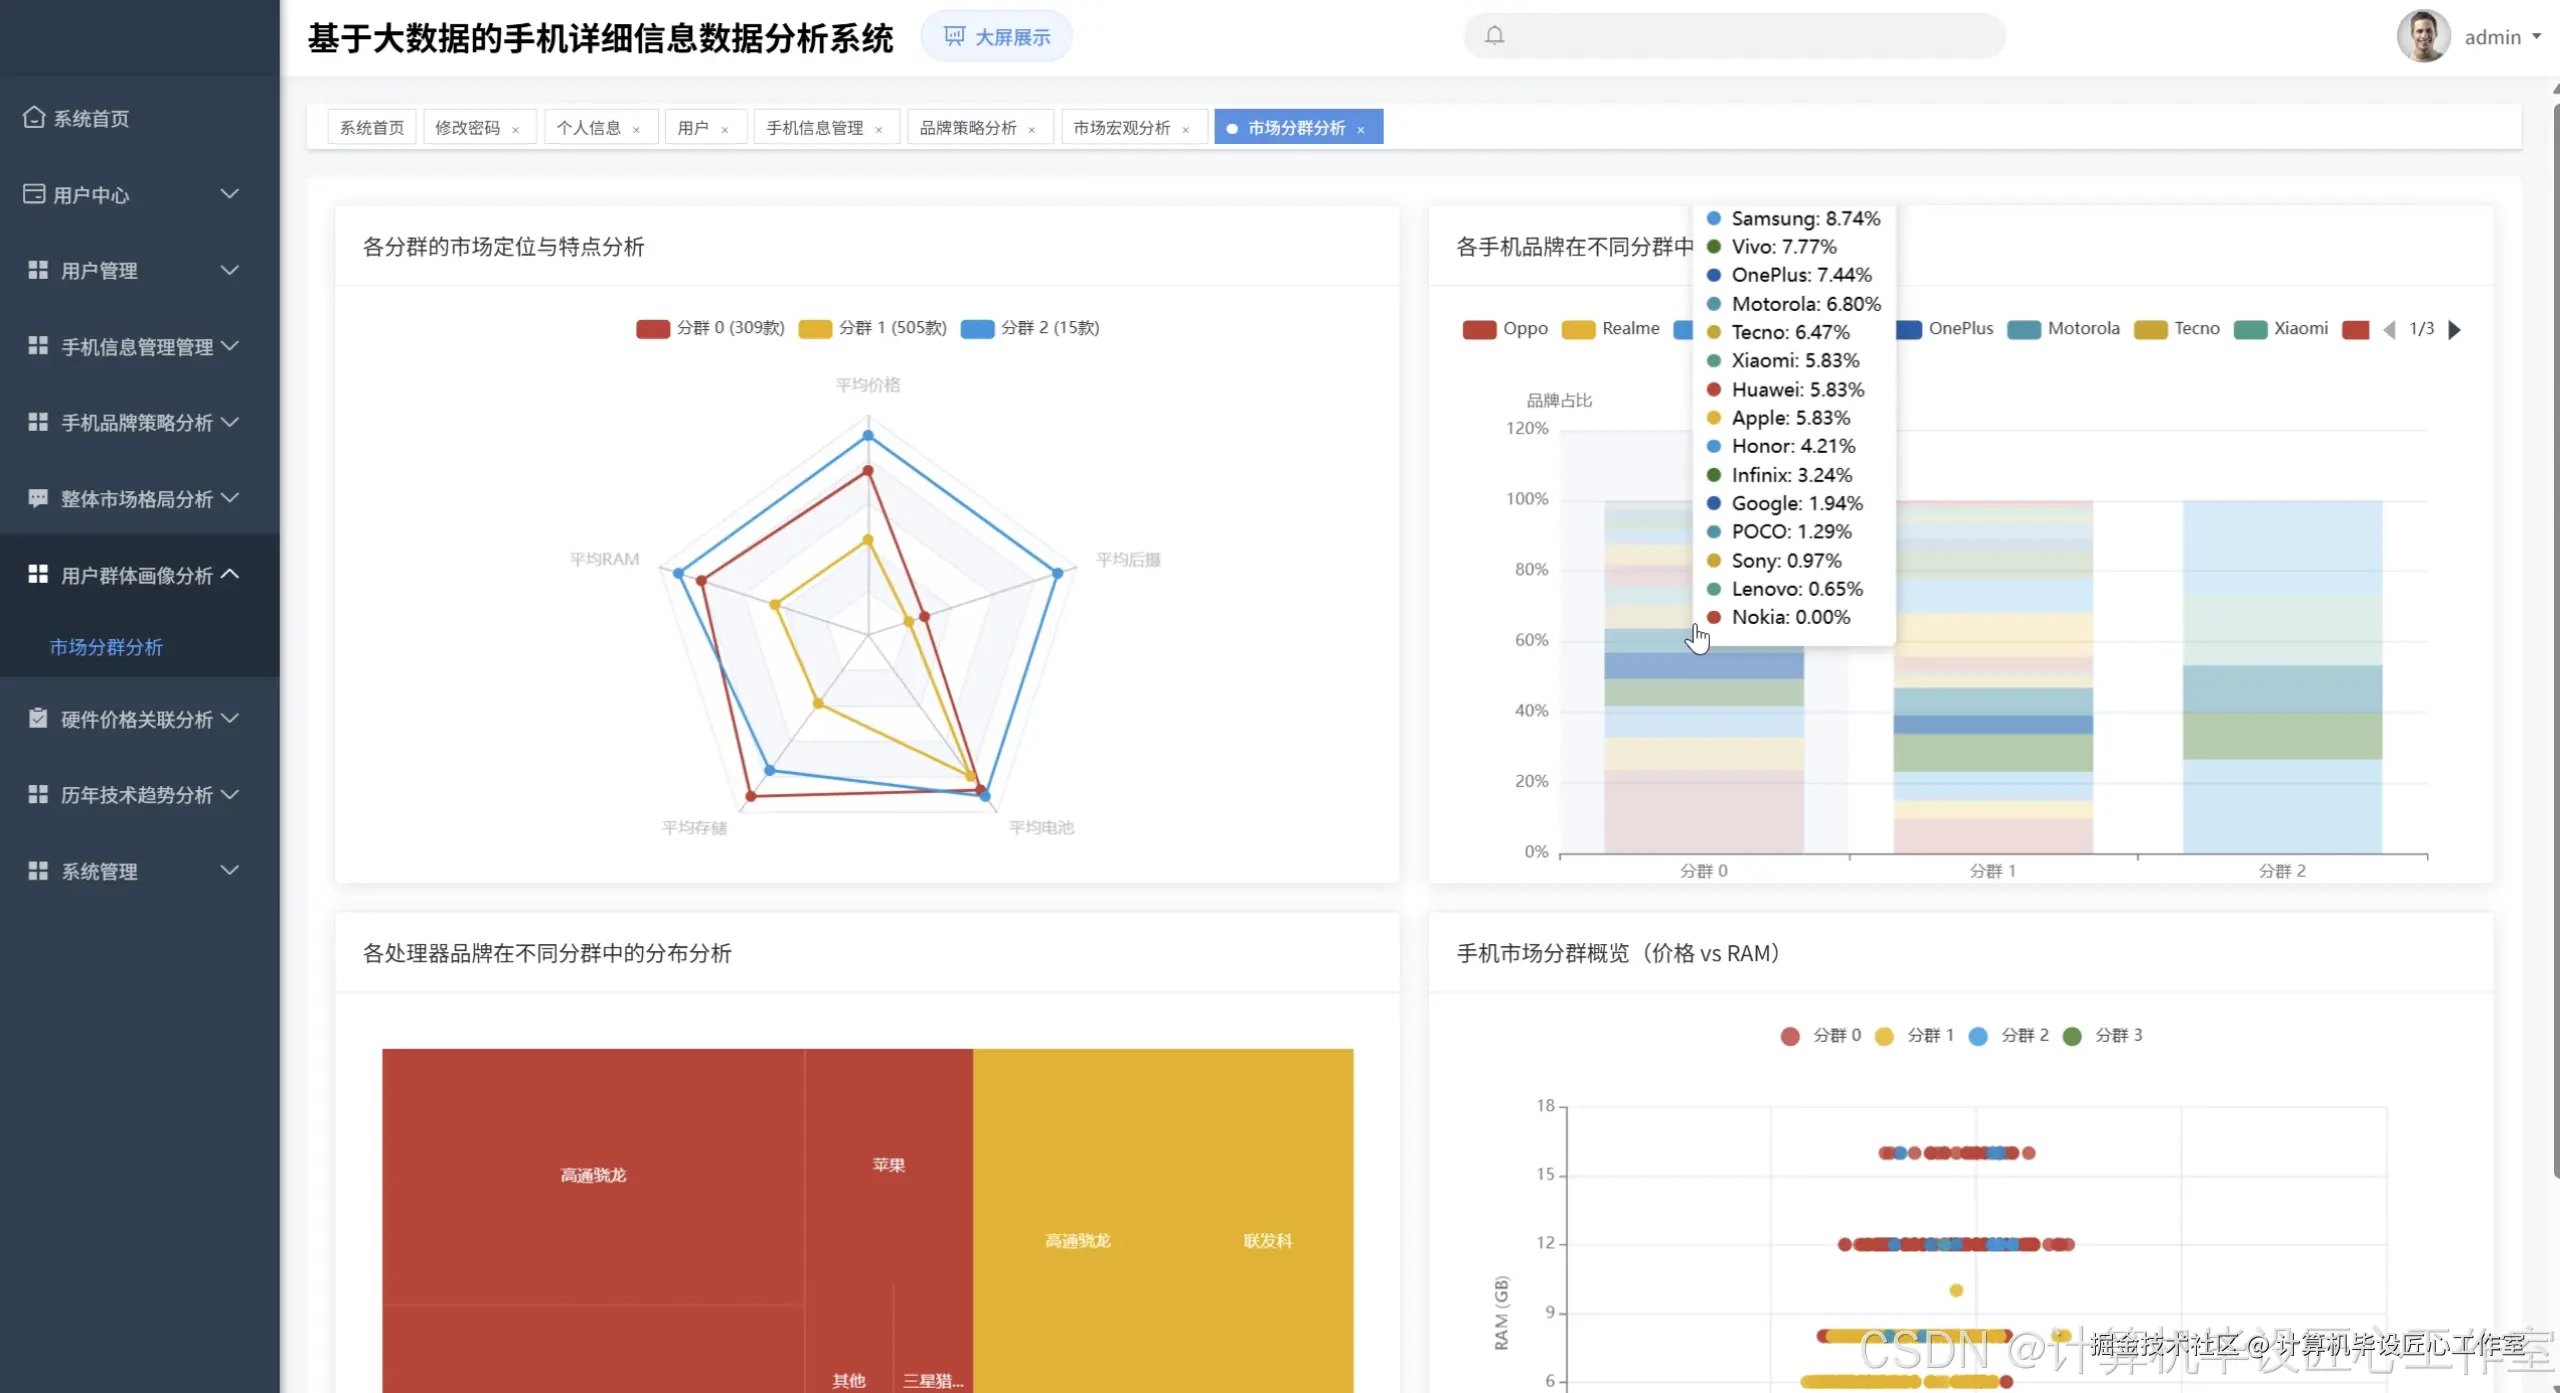2560x1393 pixels.
Task: Open 市场分群分析 submenu link
Action: 106,647
